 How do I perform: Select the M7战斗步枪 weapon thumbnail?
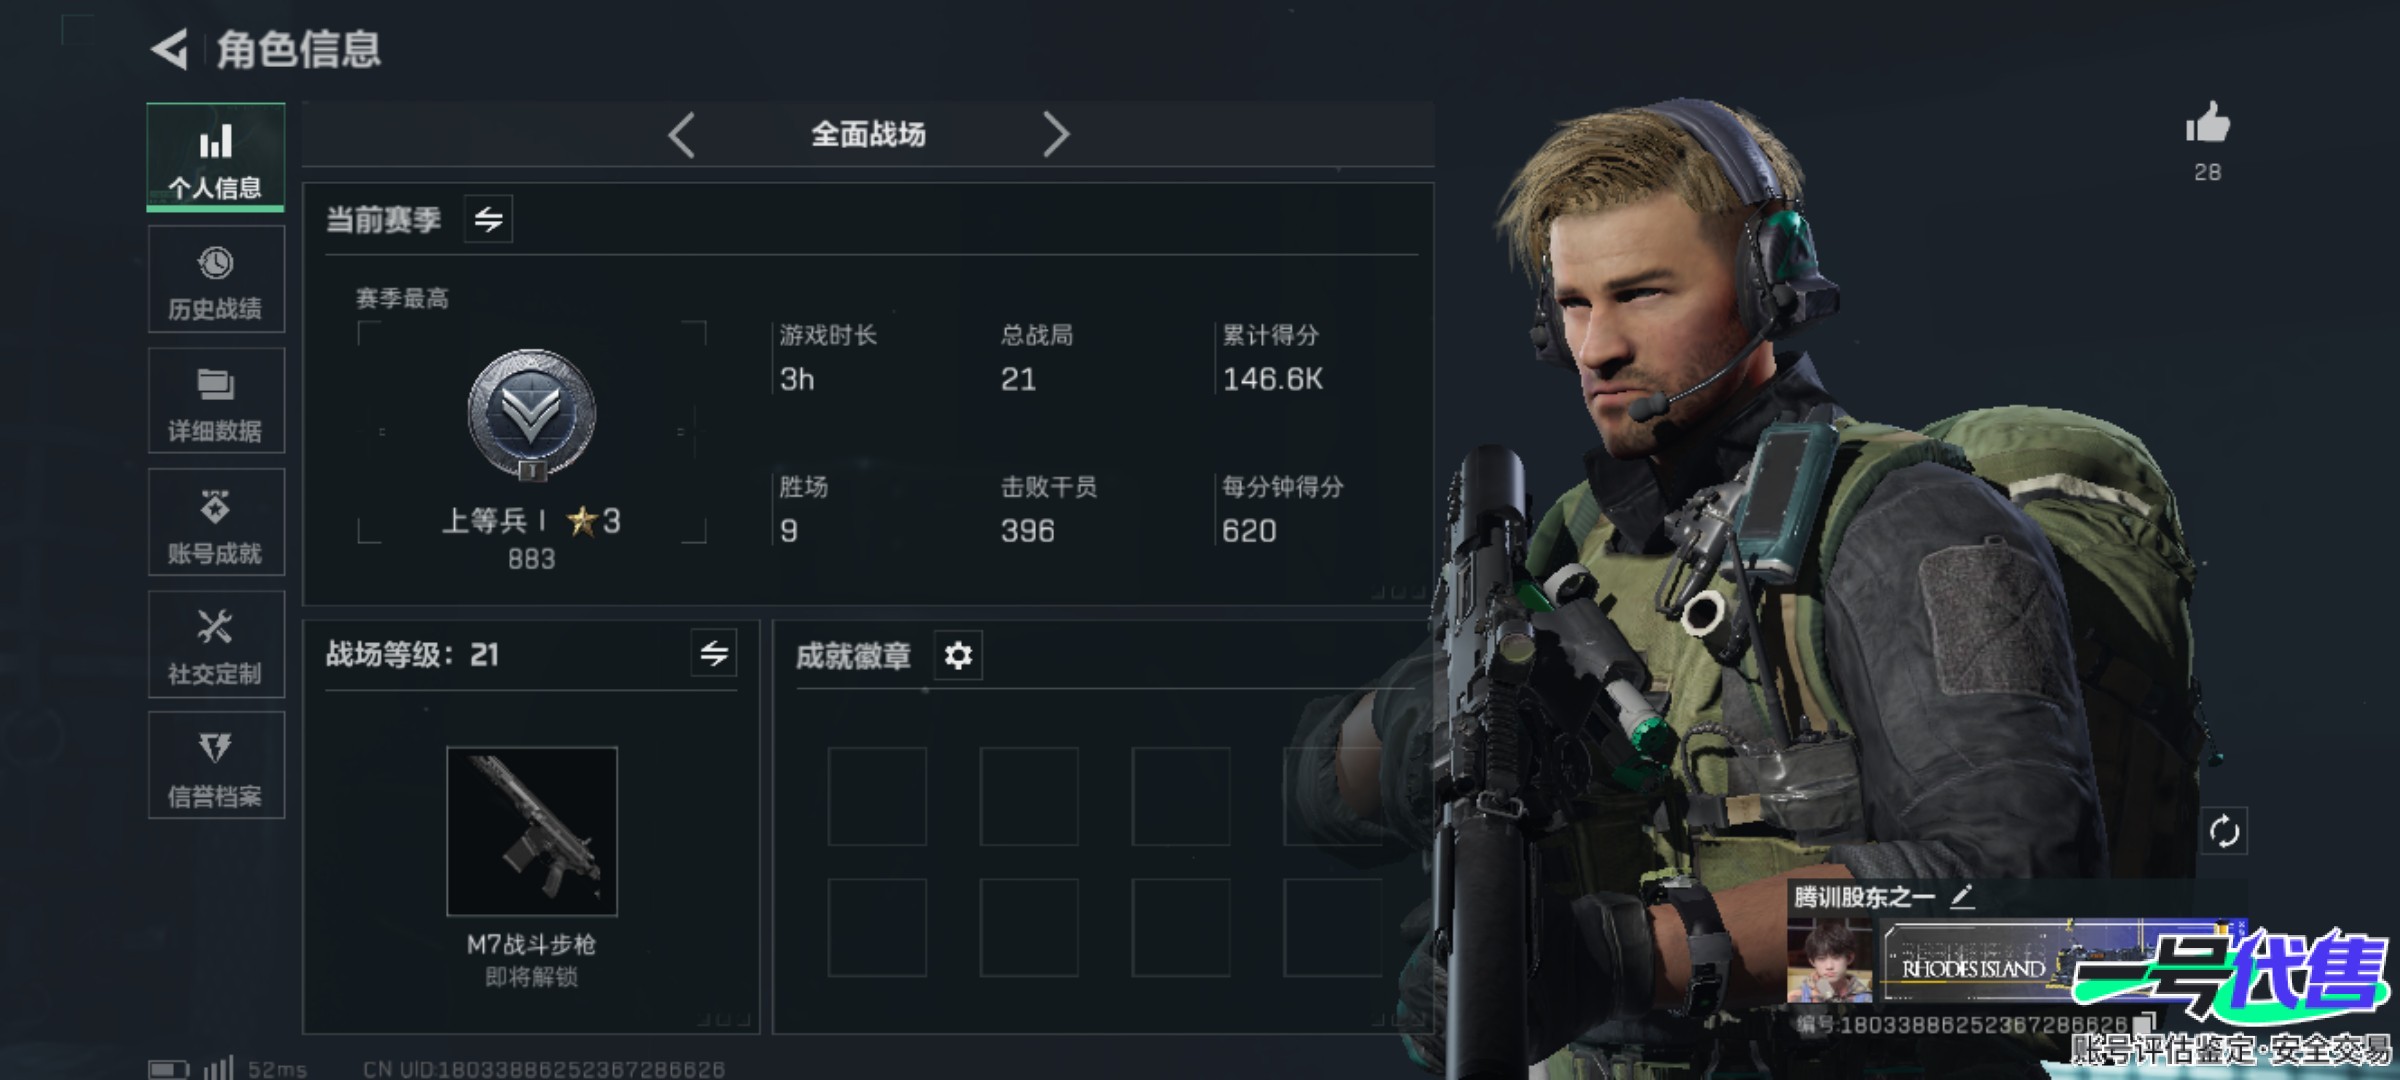click(532, 831)
